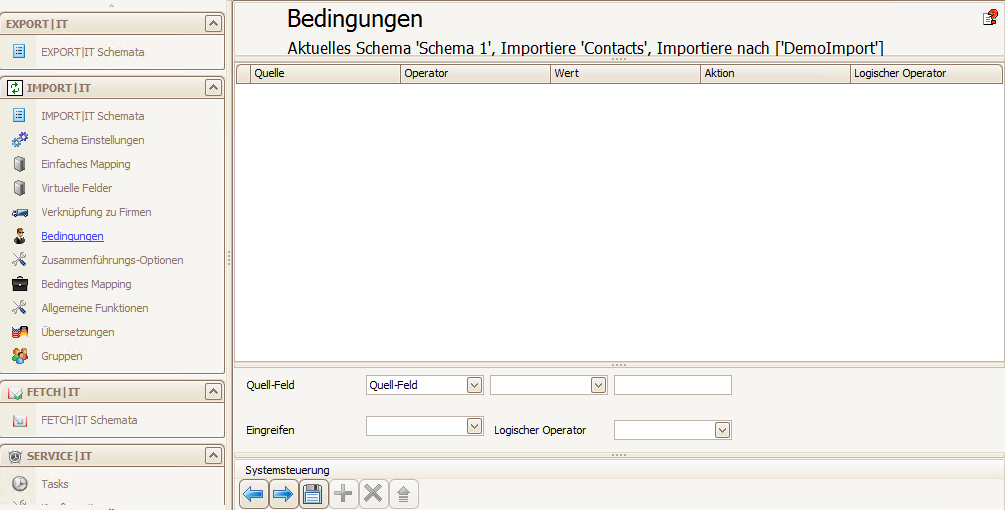The width and height of the screenshot is (1005, 510).
Task: Click the IMPORT|IT header refresh icon
Action: point(14,88)
